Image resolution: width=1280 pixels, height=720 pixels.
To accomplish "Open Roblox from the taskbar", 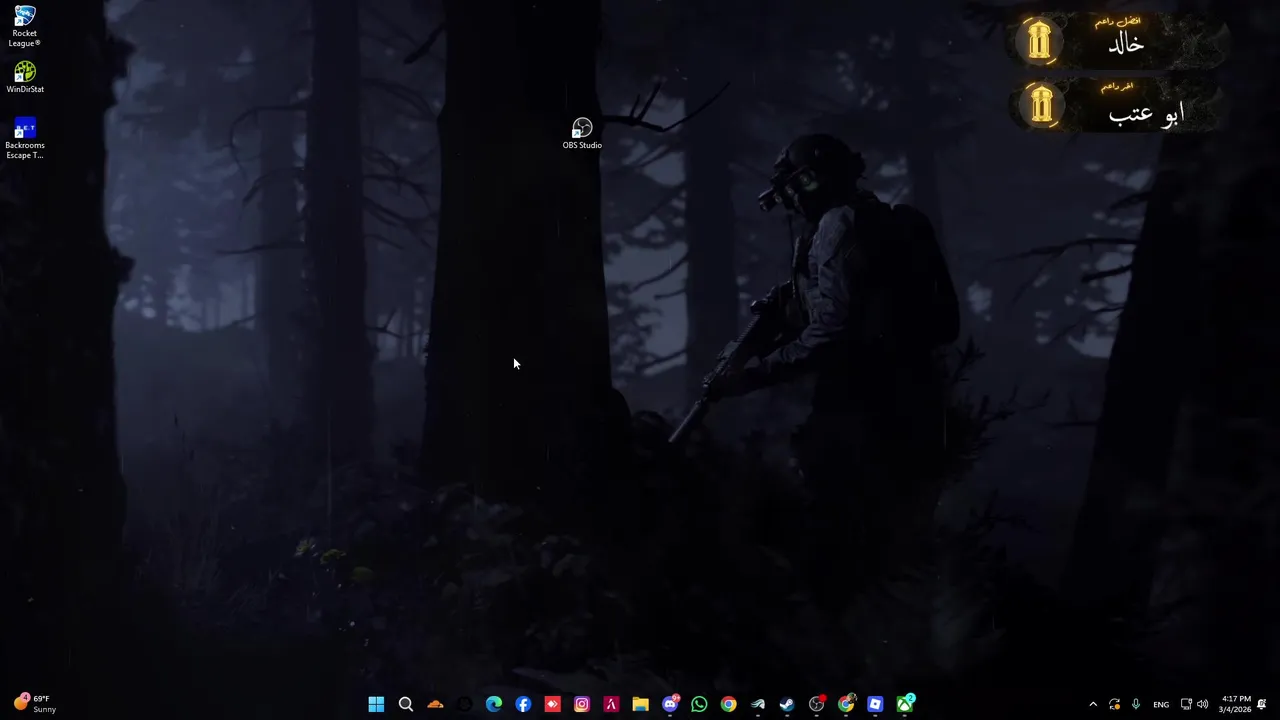I will [x=875, y=705].
